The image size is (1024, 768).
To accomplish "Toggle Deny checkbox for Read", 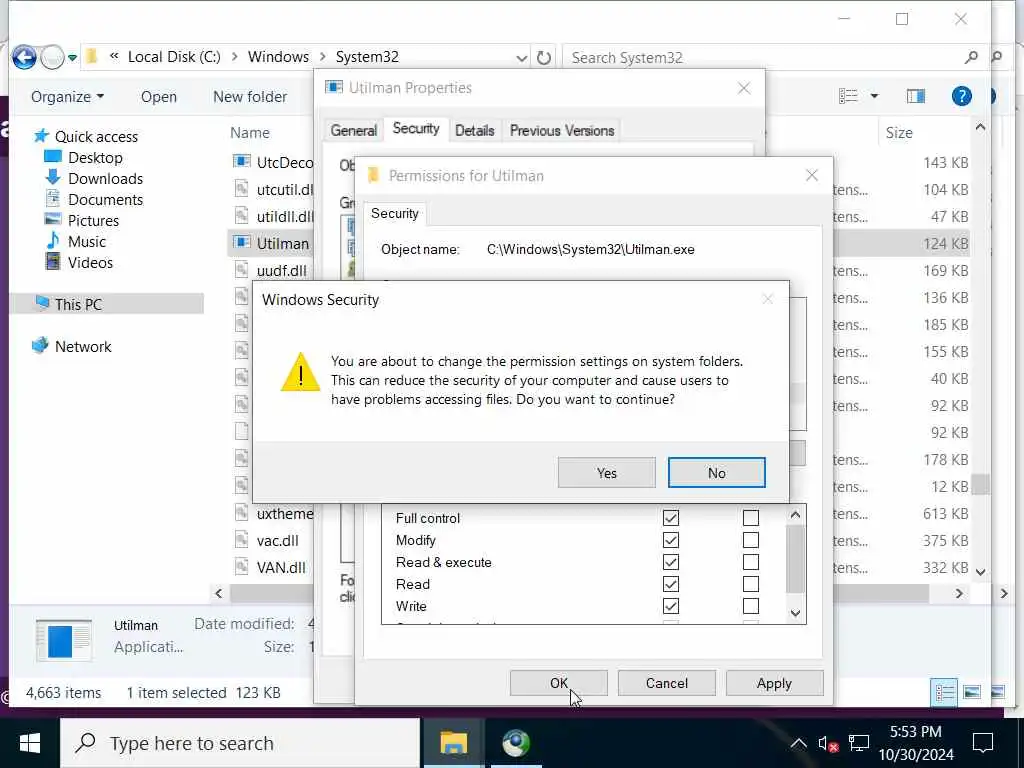I will click(x=751, y=584).
